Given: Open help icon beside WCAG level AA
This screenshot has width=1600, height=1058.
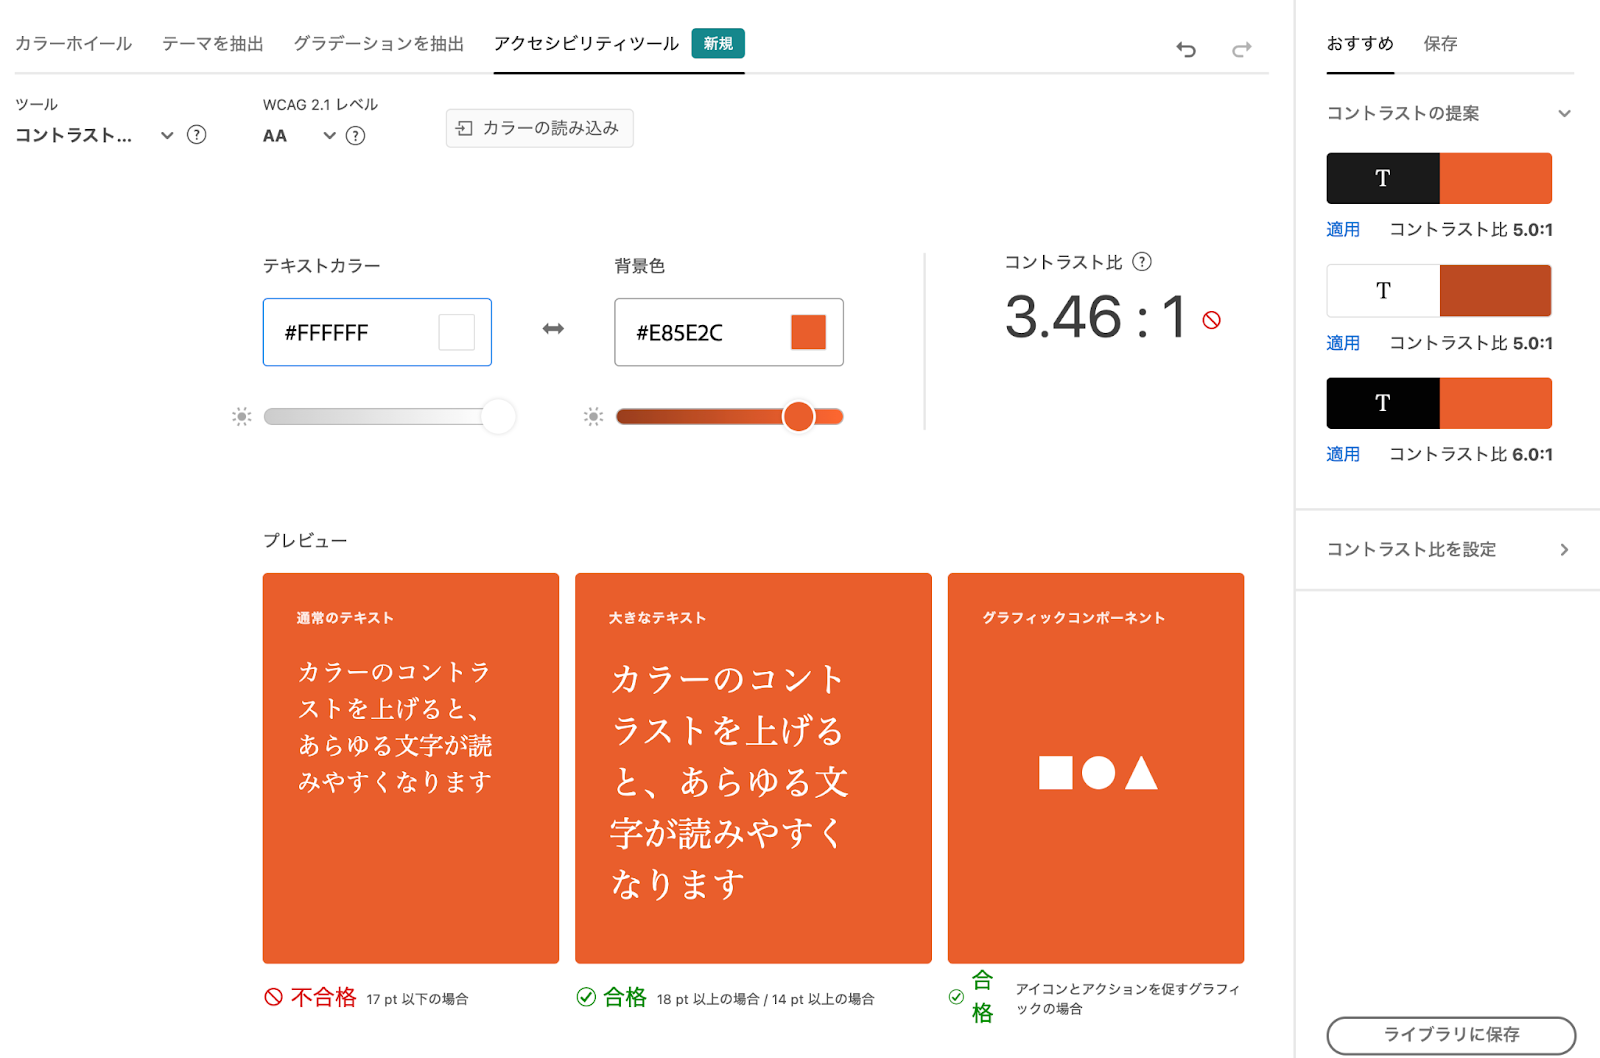Looking at the screenshot, I should [x=355, y=136].
